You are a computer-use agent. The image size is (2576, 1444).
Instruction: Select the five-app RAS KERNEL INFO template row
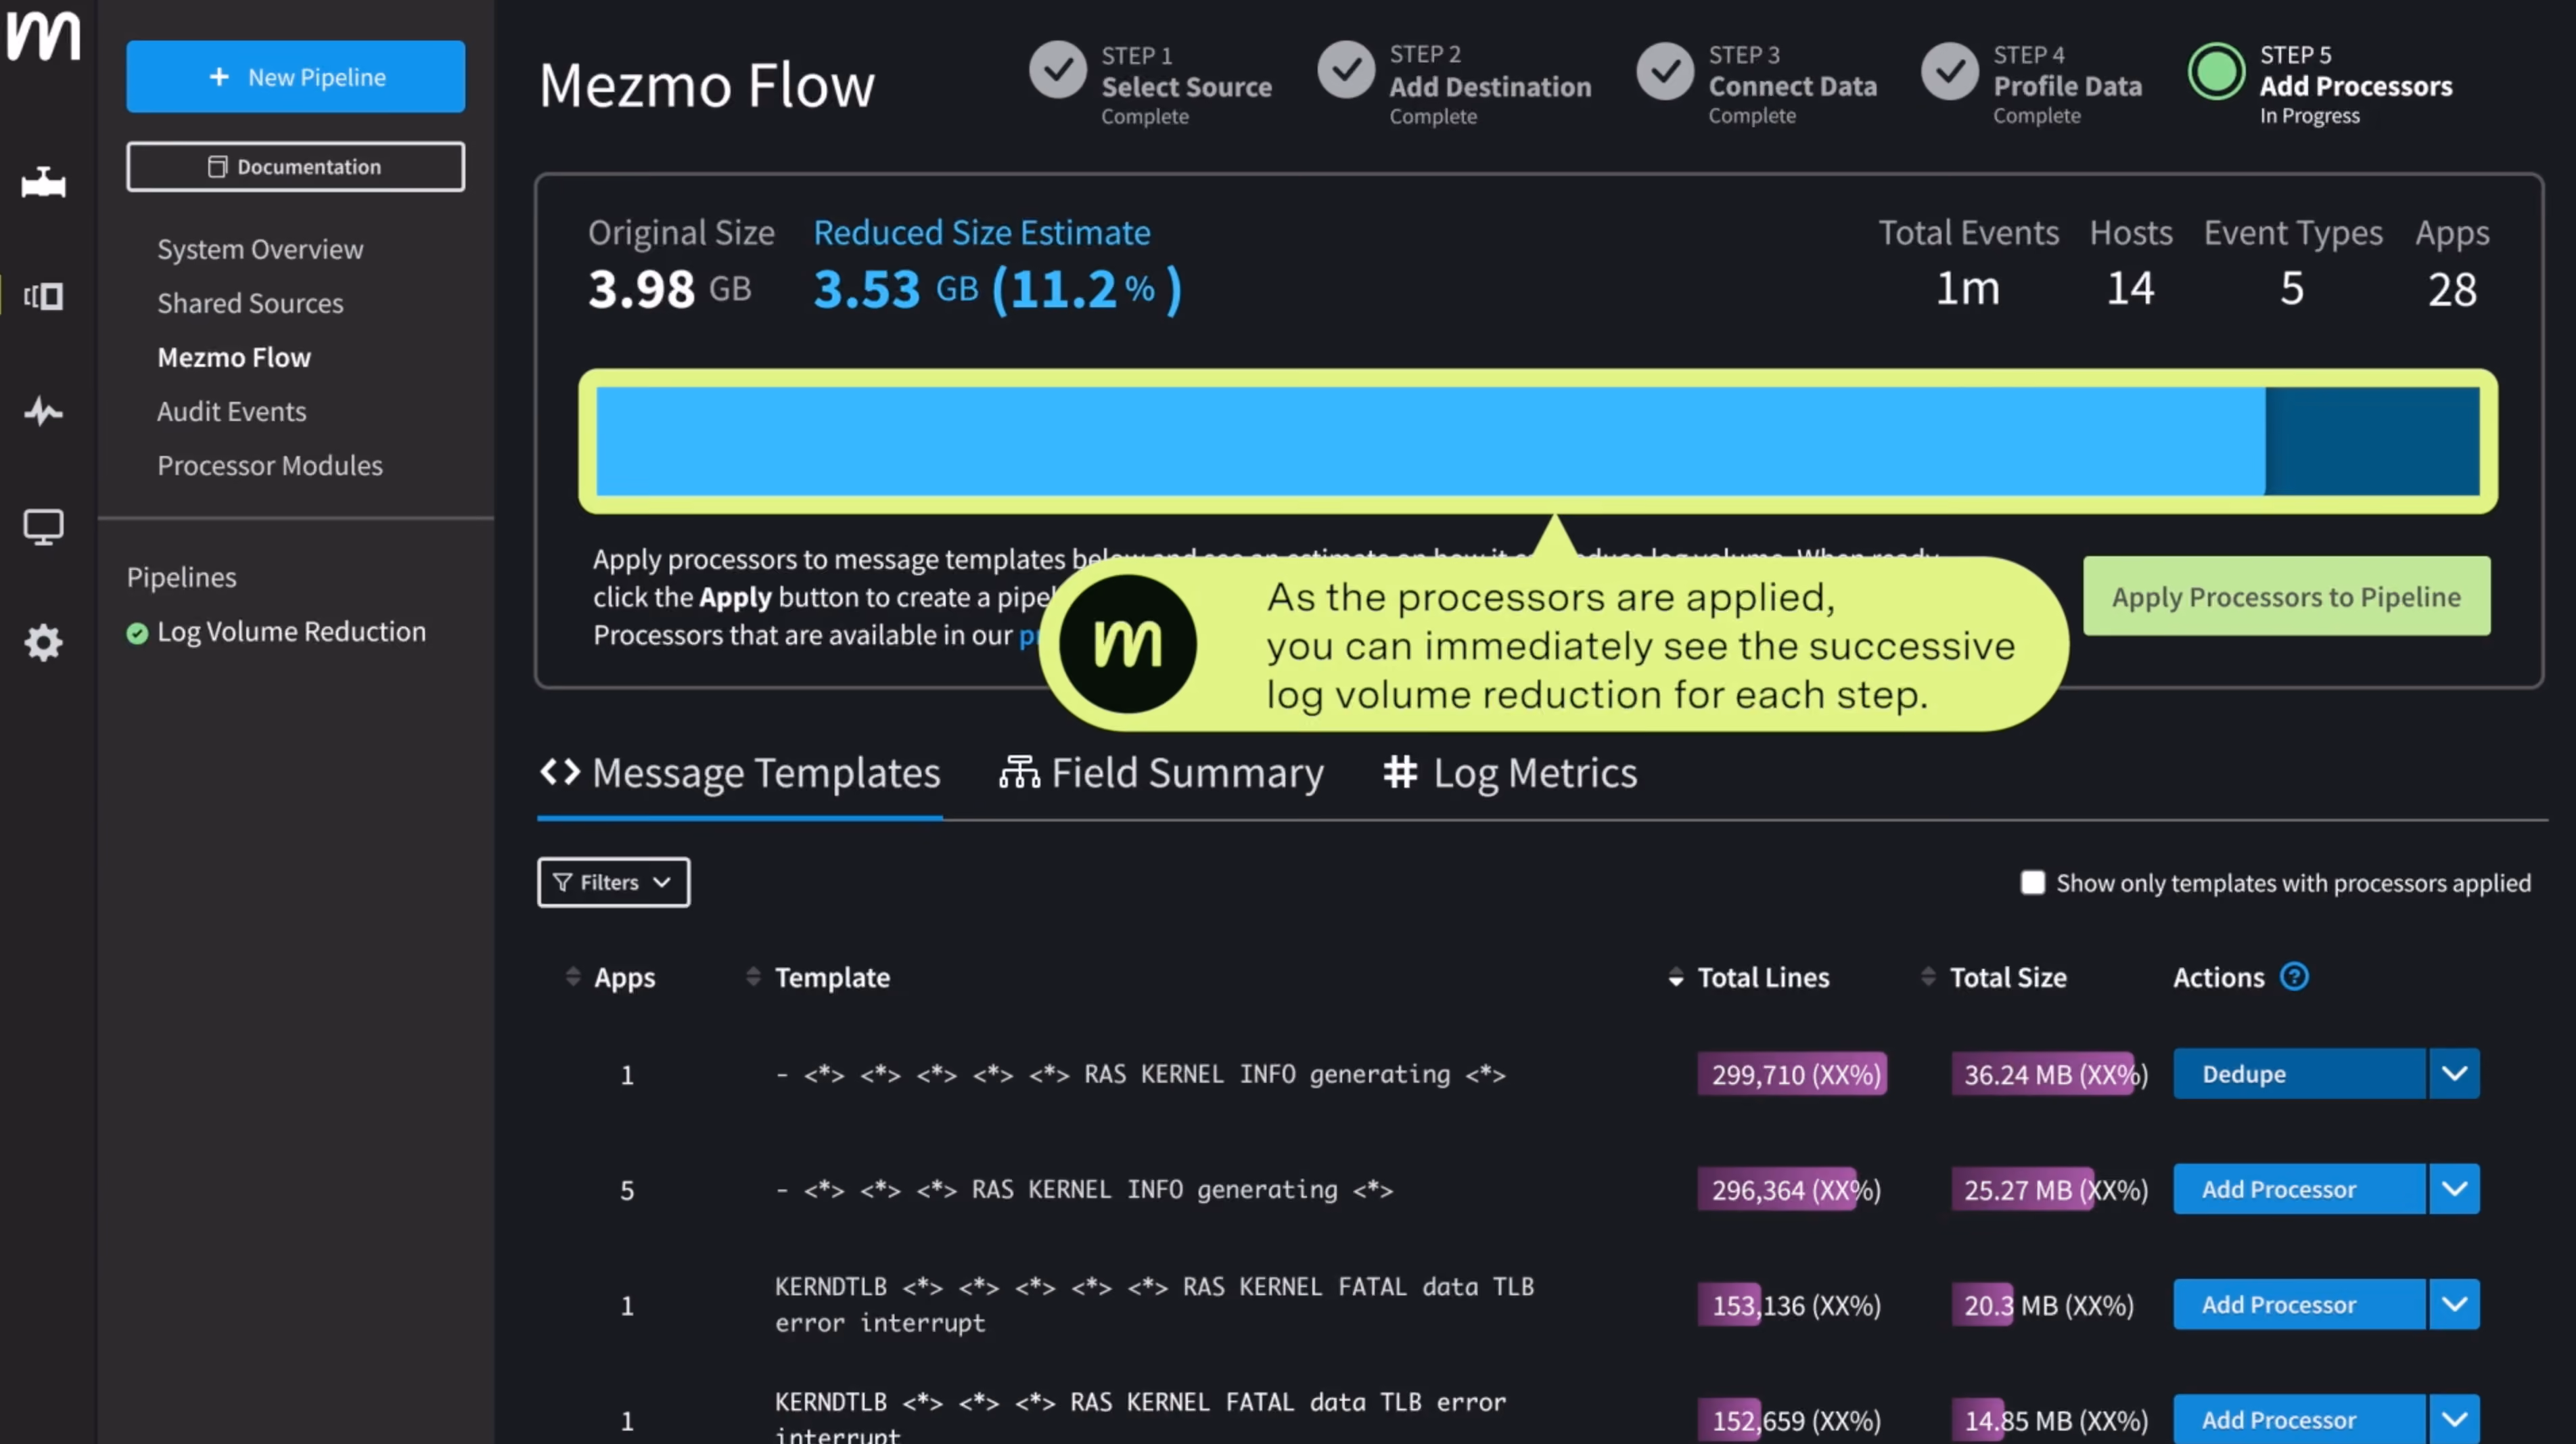pos(1084,1189)
